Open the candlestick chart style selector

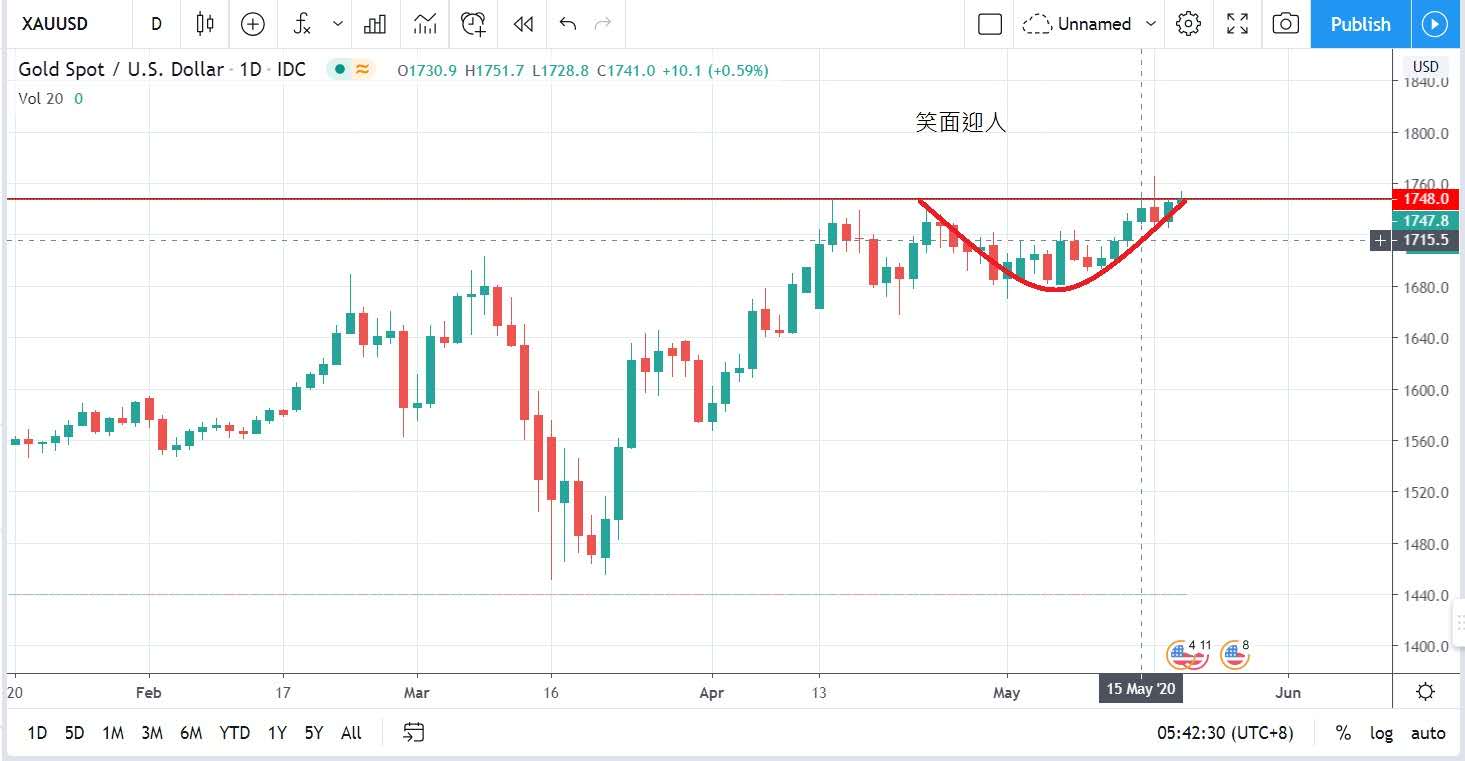tap(205, 24)
